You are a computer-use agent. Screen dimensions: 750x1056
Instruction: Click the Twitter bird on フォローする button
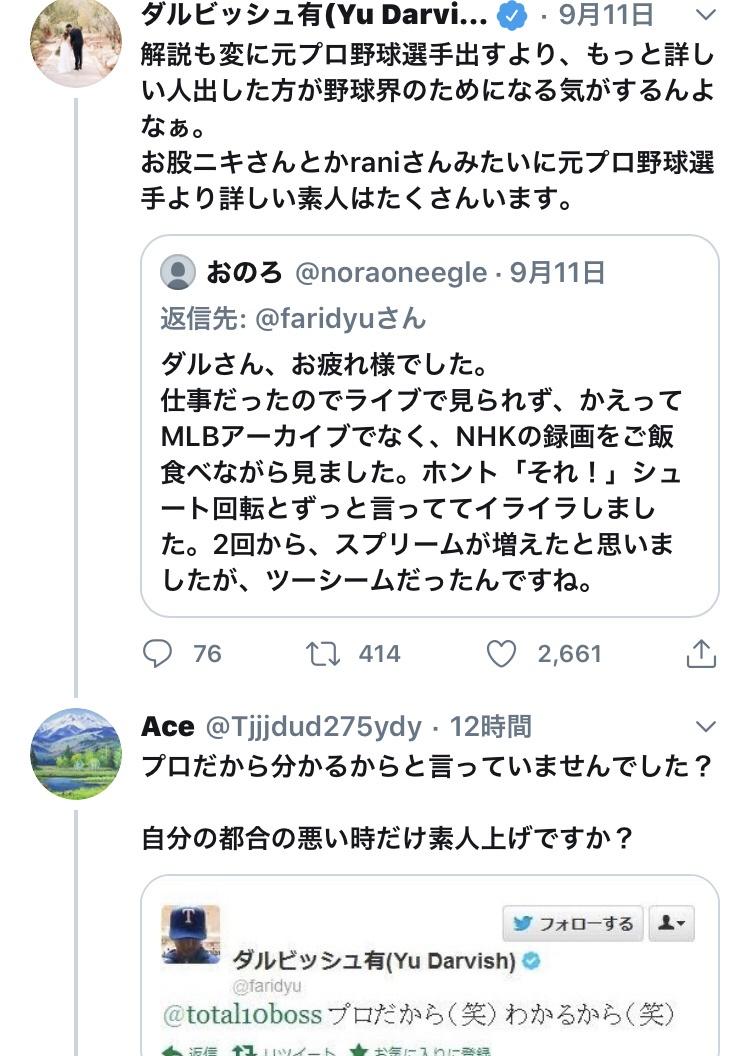pyautogui.click(x=522, y=923)
